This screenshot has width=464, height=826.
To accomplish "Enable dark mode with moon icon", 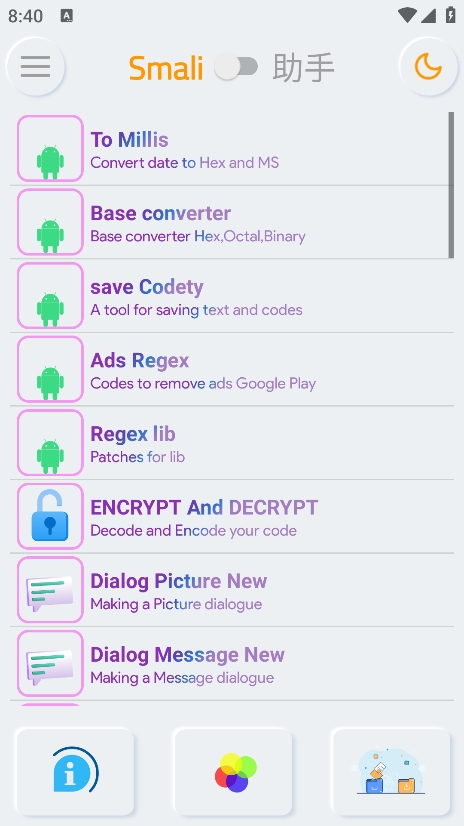I will pos(428,67).
